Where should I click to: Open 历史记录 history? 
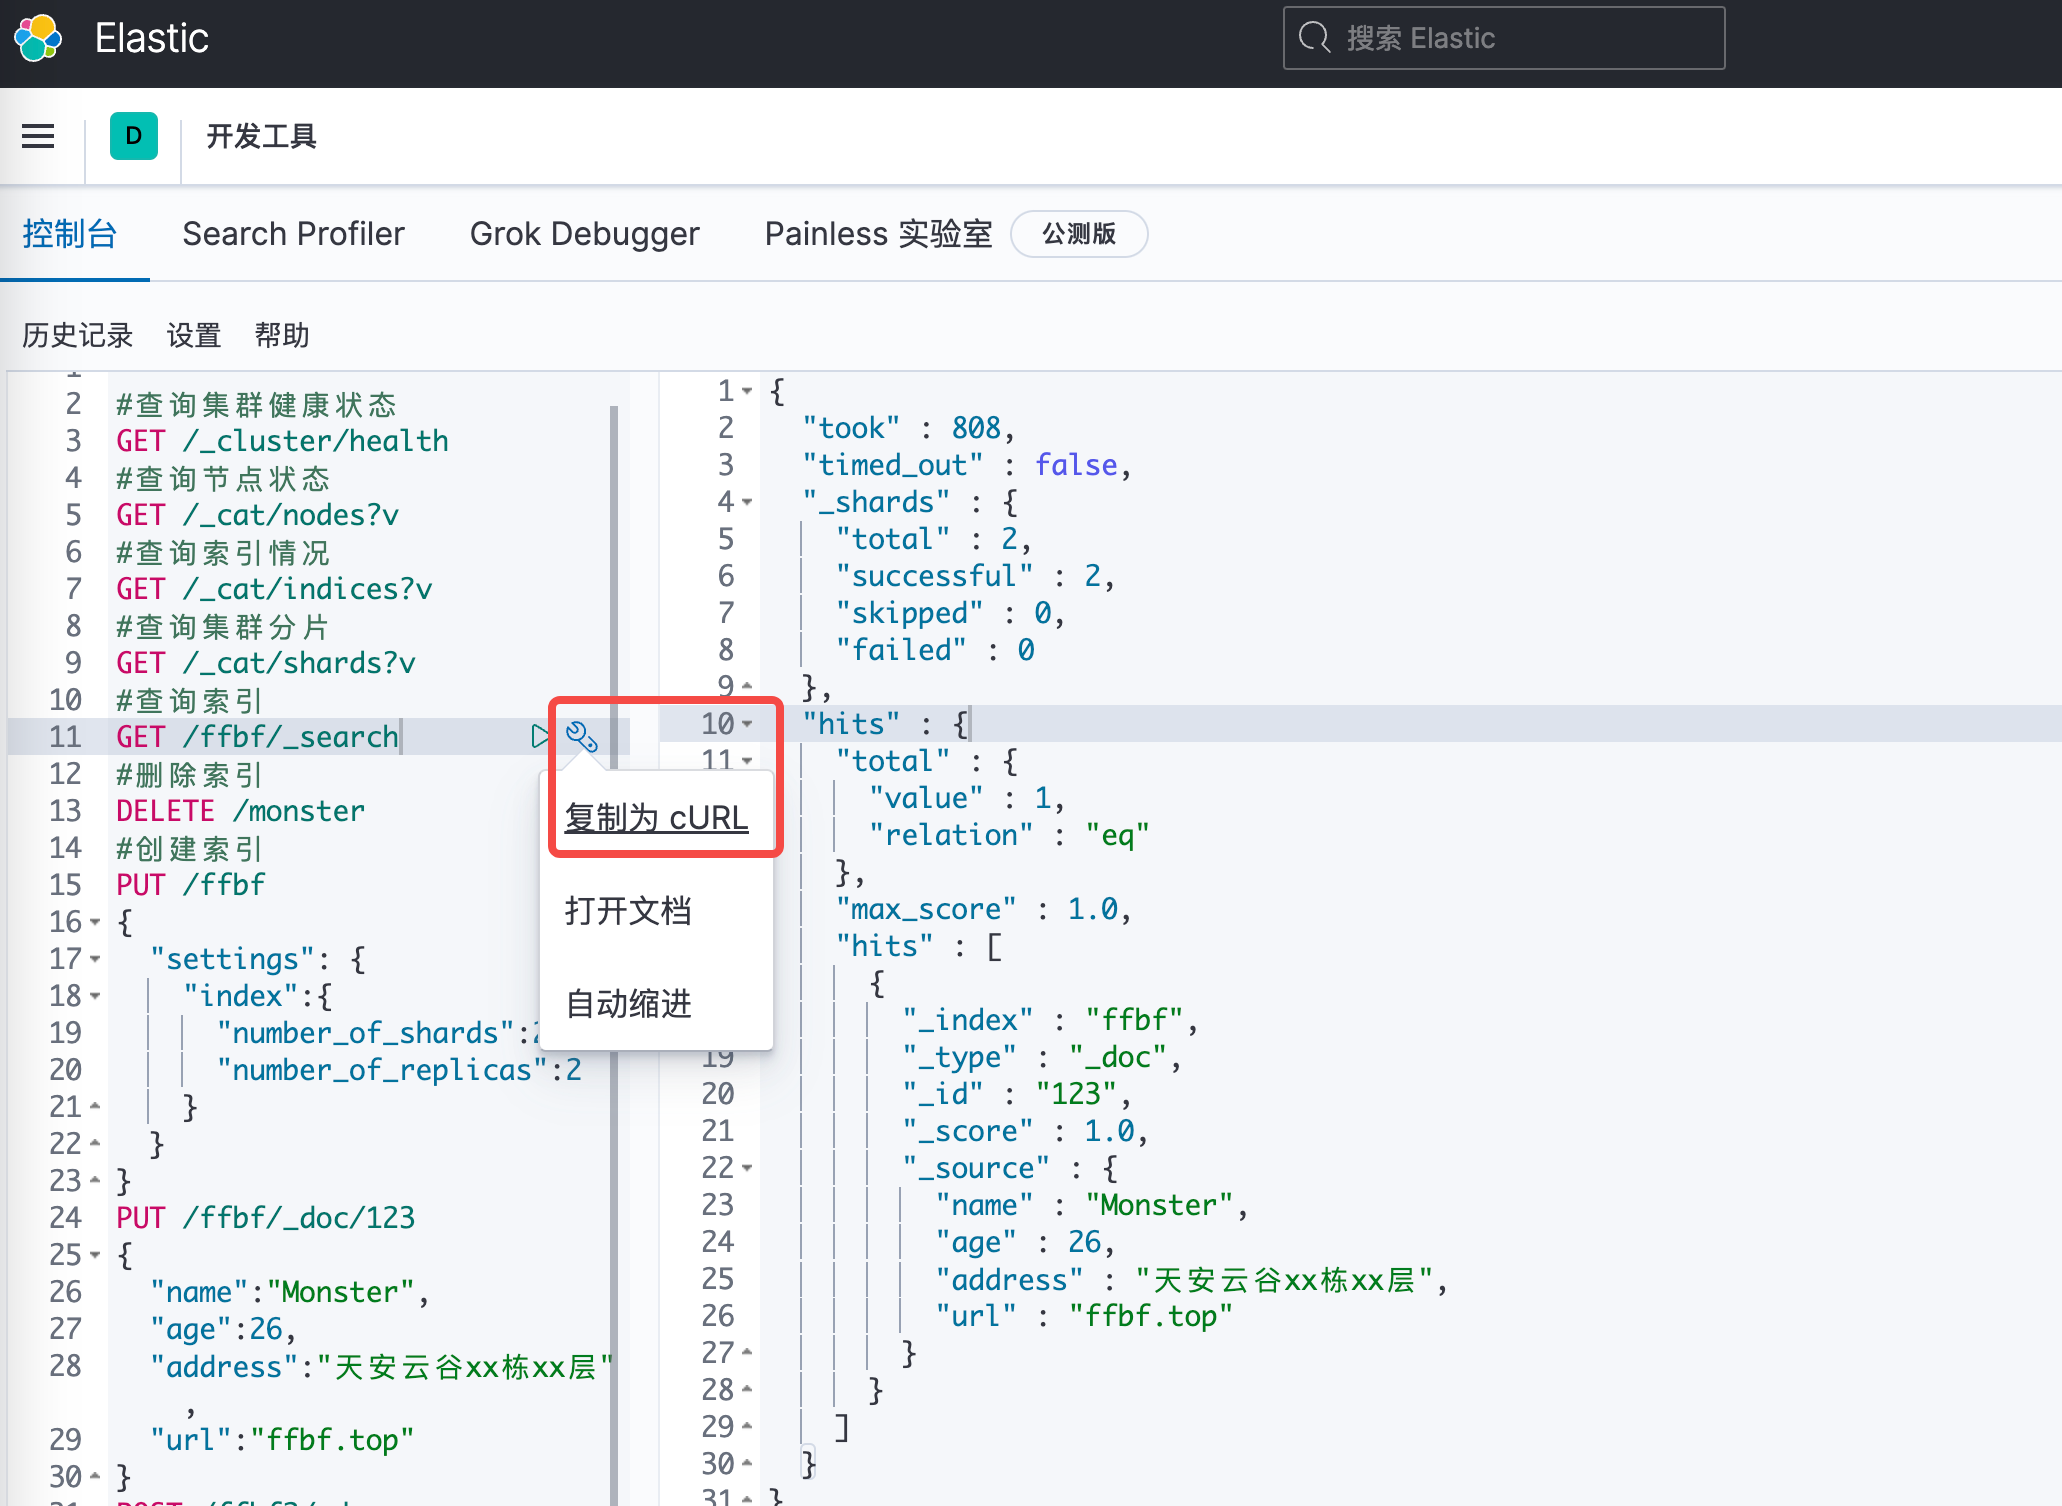tap(77, 335)
